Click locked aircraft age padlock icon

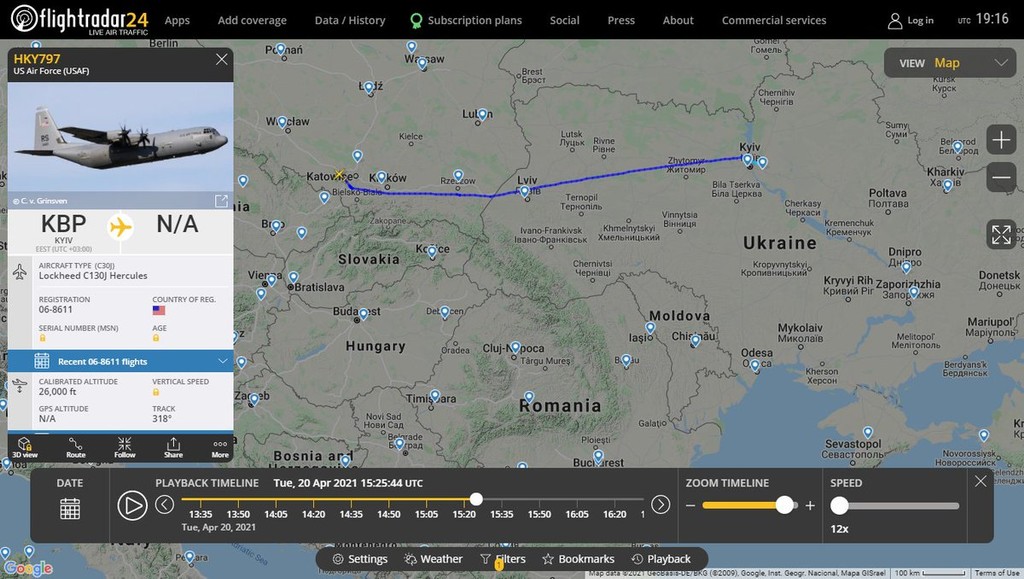156,338
